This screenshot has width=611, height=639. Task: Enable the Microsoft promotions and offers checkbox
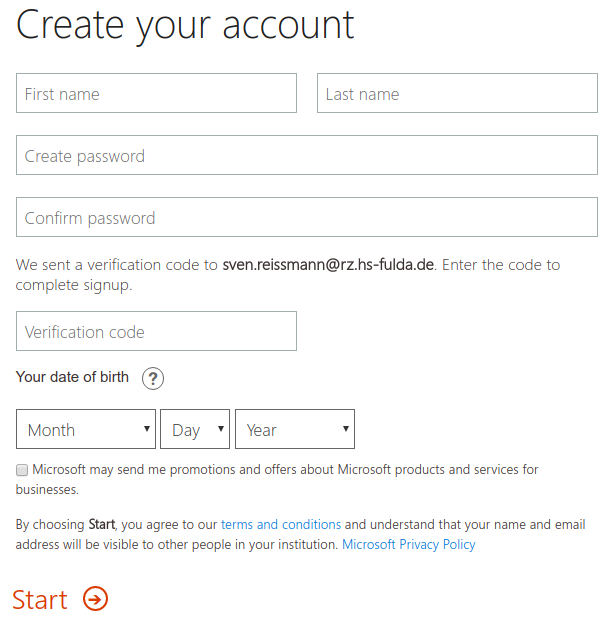[x=22, y=469]
